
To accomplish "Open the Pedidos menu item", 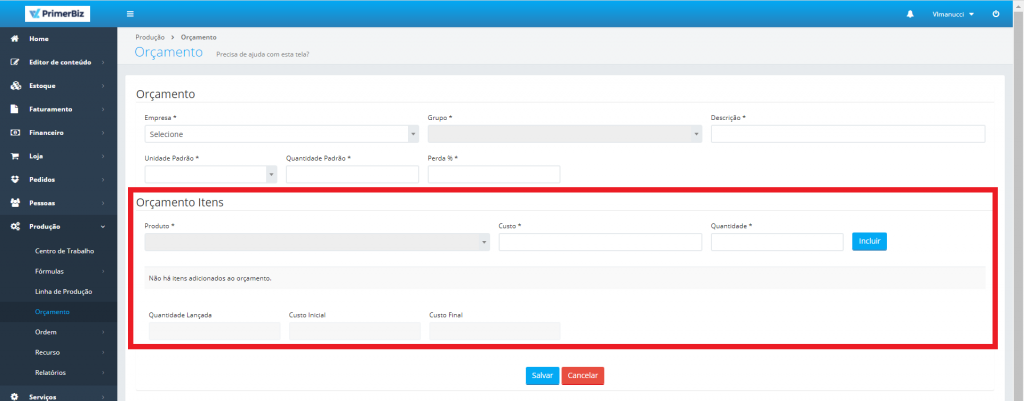I will coord(59,180).
